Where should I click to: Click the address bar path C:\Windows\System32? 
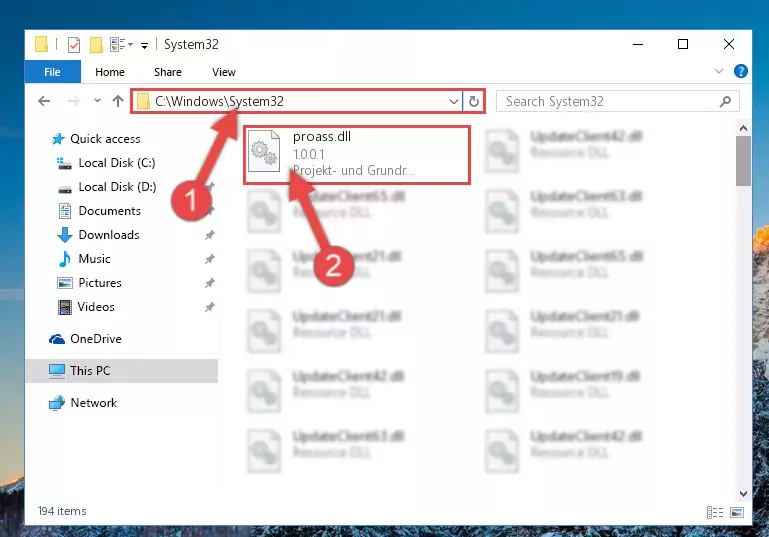[x=219, y=101]
